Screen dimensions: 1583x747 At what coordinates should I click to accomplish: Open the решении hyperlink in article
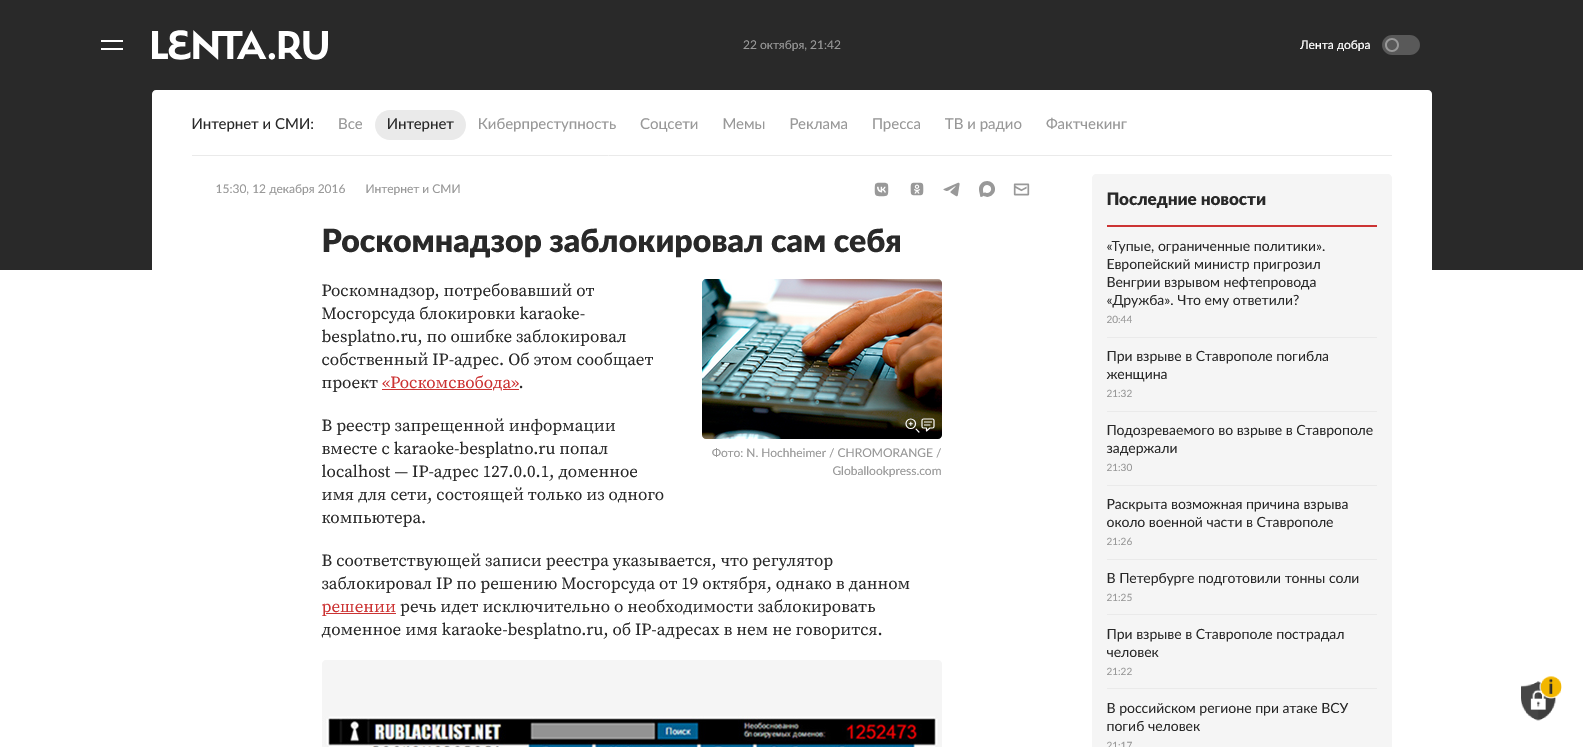point(358,607)
